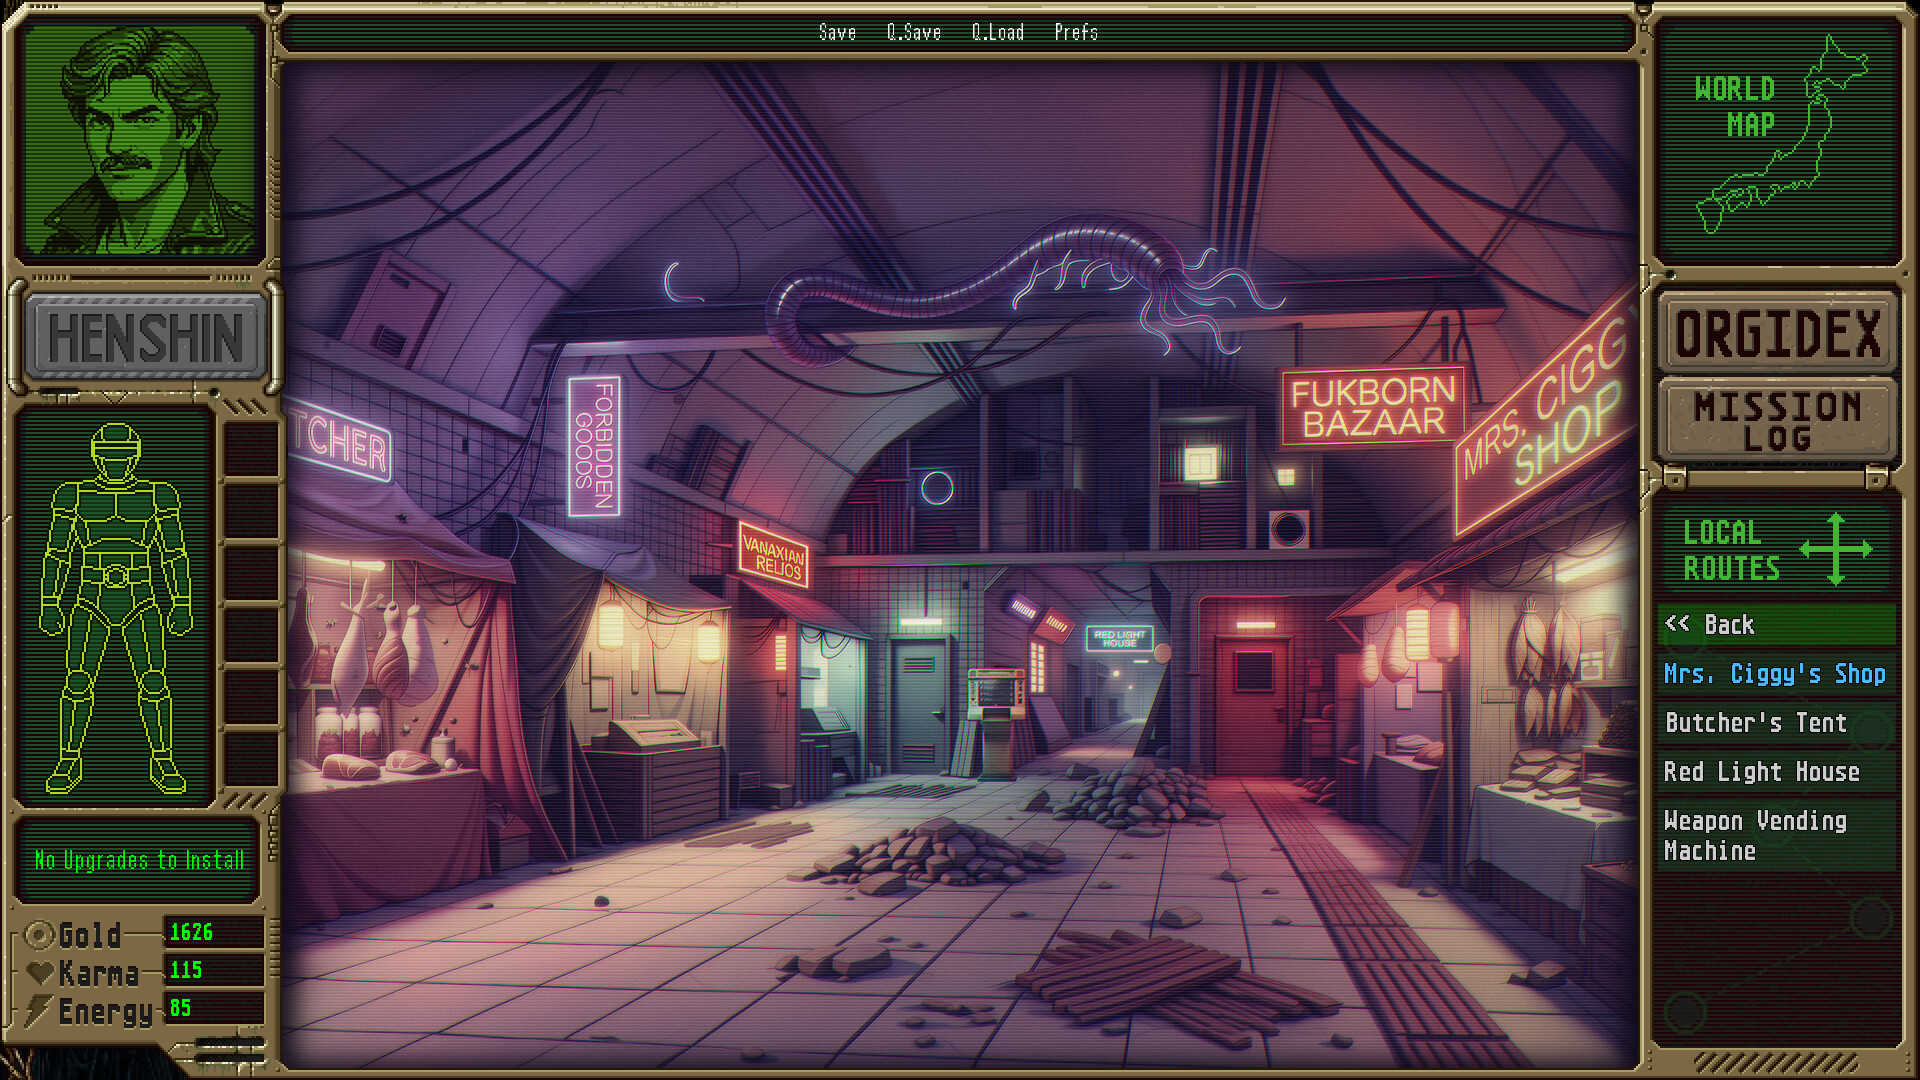Travel to Butcher's Tent
Image resolution: width=1920 pixels, height=1080 pixels.
click(x=1775, y=723)
